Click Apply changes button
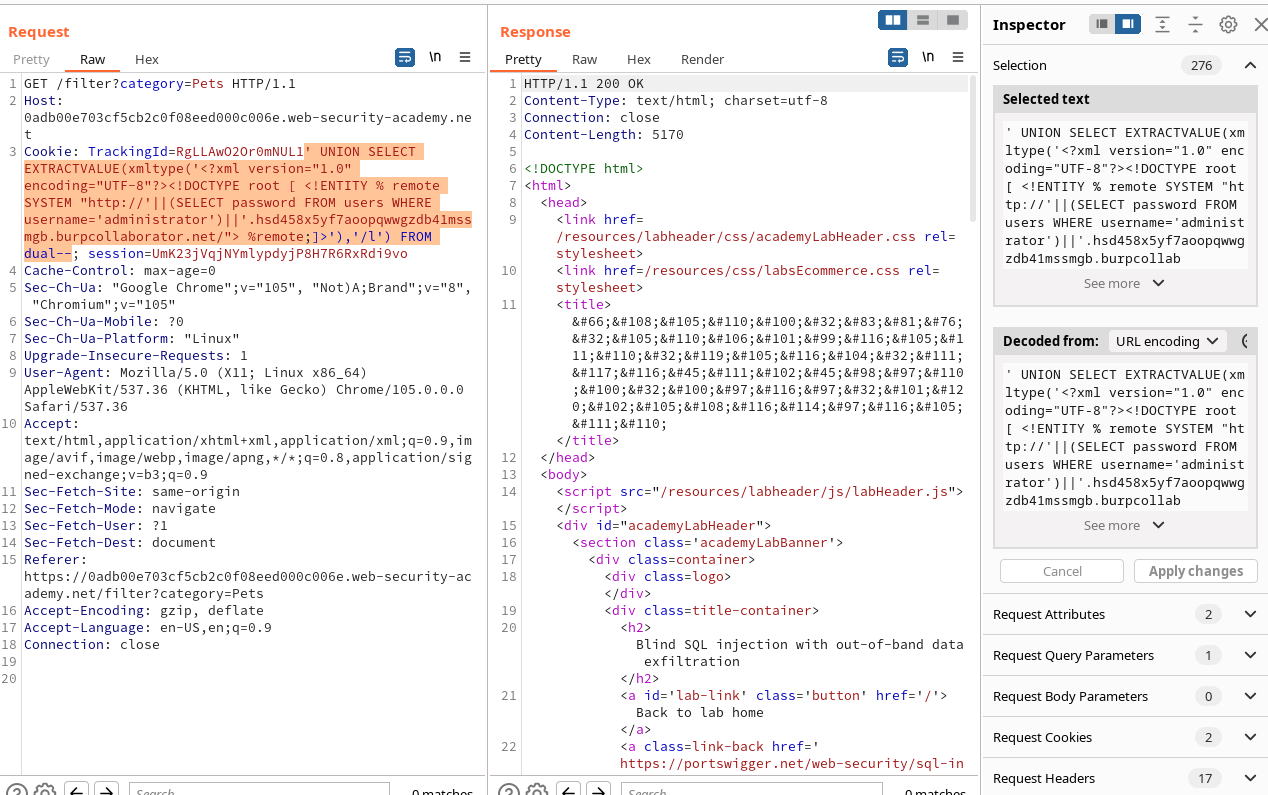 [x=1196, y=571]
